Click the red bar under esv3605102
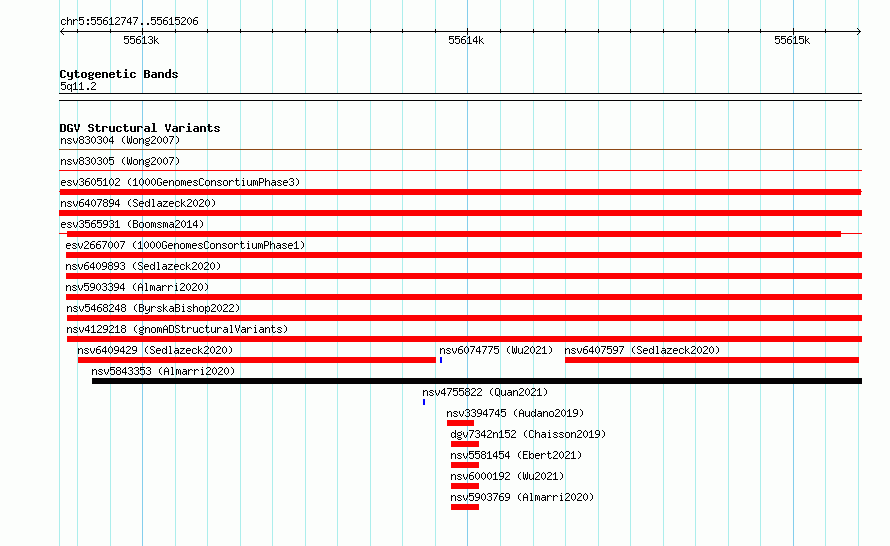890x546 pixels. coord(460,192)
